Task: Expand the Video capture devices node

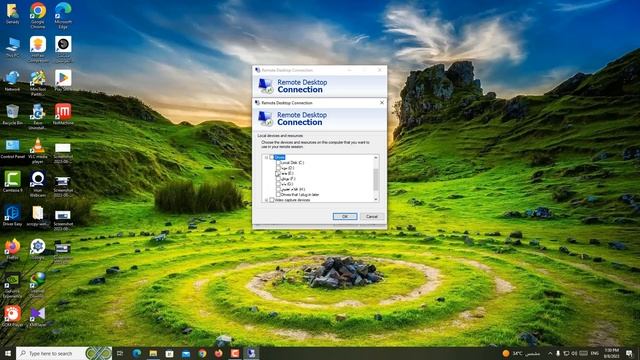Action: pos(266,200)
